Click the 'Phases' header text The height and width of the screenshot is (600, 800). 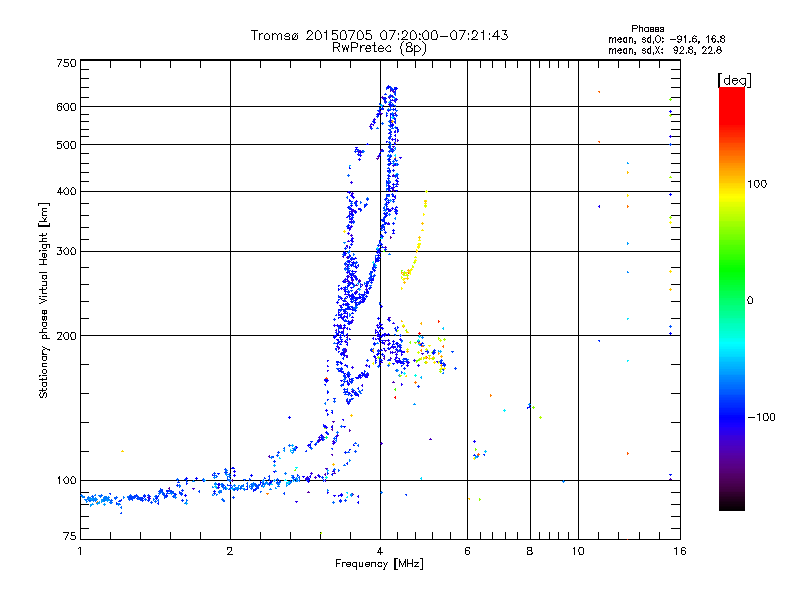pyautogui.click(x=647, y=29)
